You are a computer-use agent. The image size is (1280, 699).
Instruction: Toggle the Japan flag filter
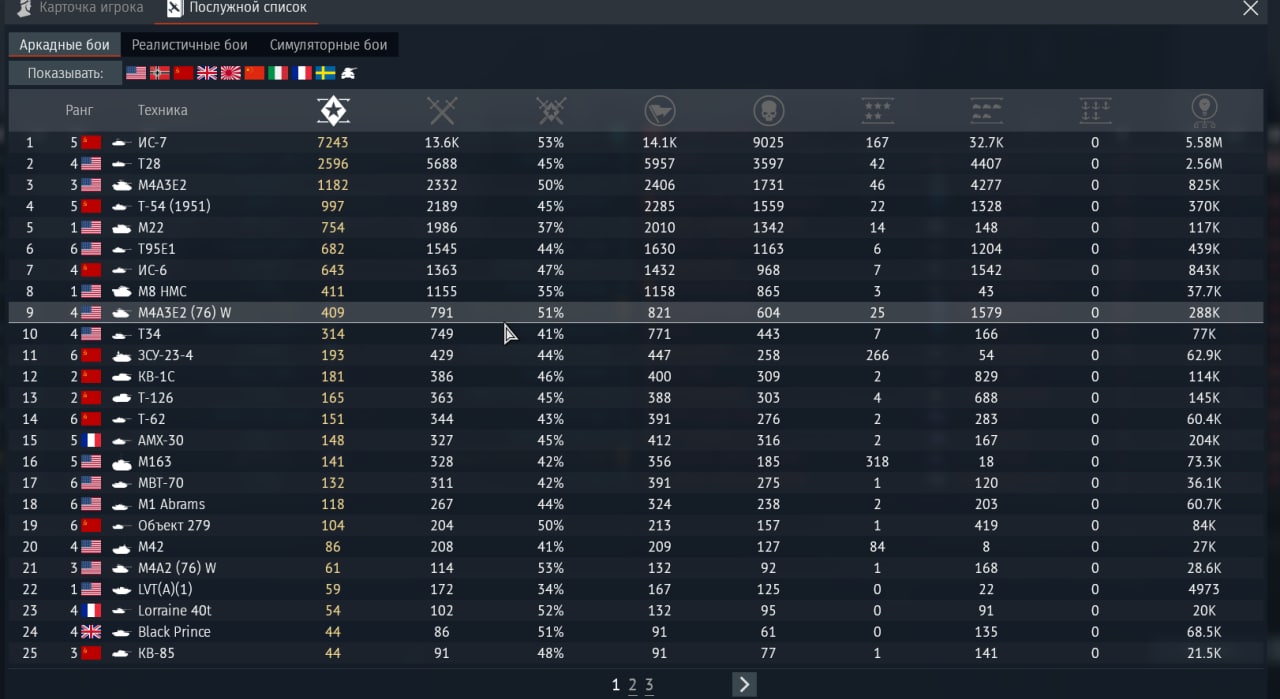click(x=231, y=73)
